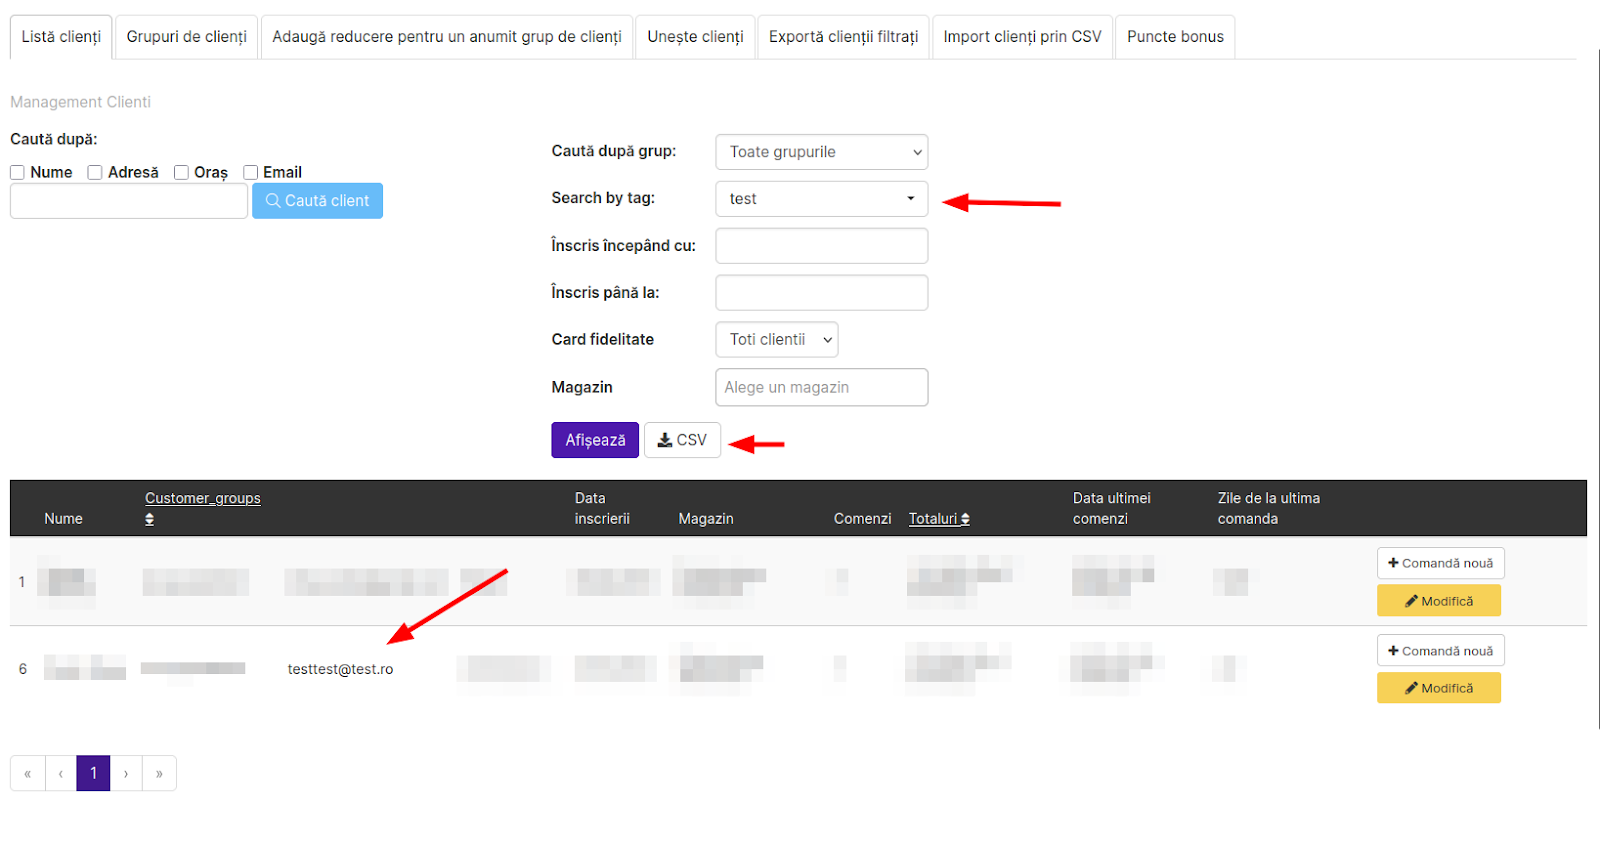This screenshot has width=1600, height=846.
Task: Tick the Adresă checkbox
Action: coord(95,173)
